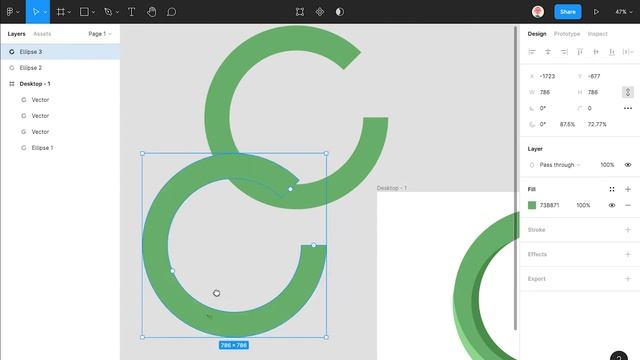Click the height field 786
The width and height of the screenshot is (640, 360).
(x=593, y=92)
